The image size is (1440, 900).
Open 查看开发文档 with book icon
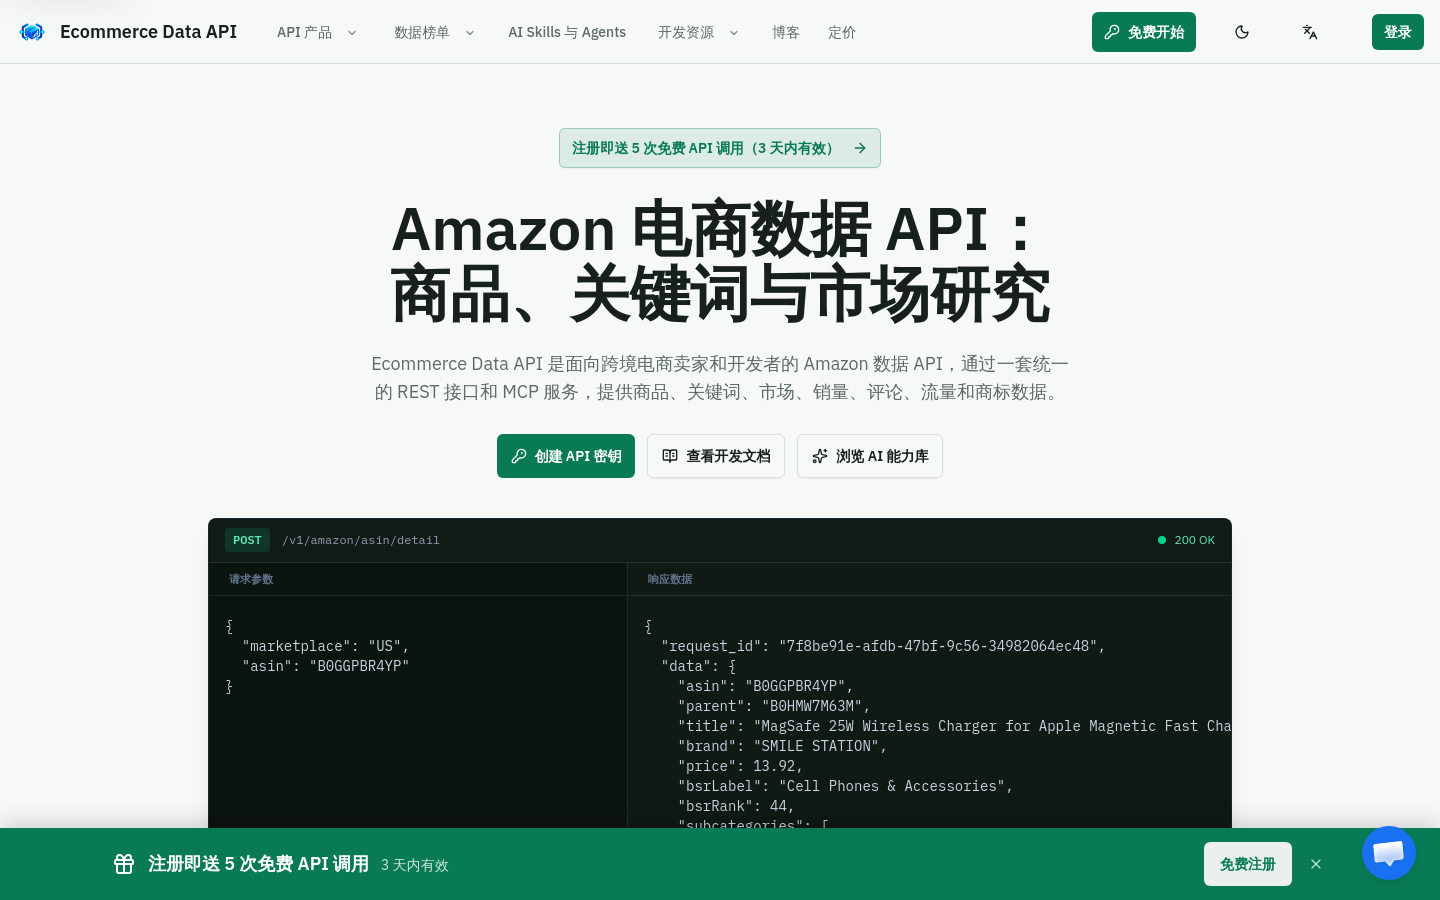pyautogui.click(x=716, y=456)
